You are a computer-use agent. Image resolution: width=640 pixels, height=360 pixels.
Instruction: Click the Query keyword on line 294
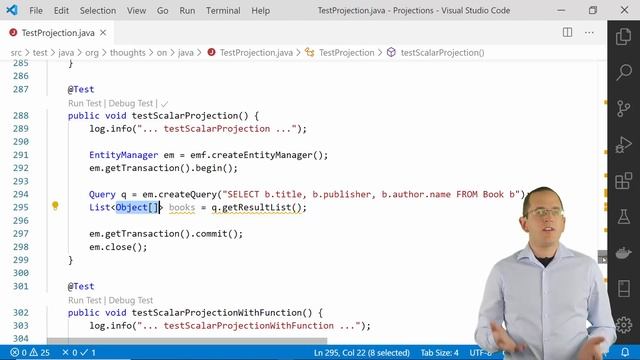(x=102, y=194)
